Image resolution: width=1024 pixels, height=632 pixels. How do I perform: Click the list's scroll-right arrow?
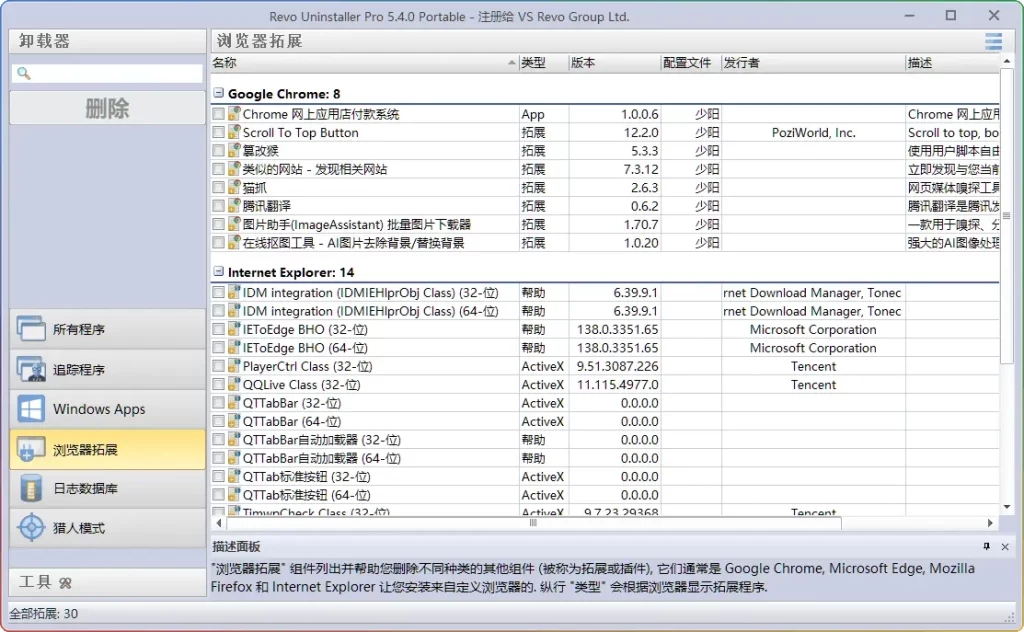tap(990, 523)
